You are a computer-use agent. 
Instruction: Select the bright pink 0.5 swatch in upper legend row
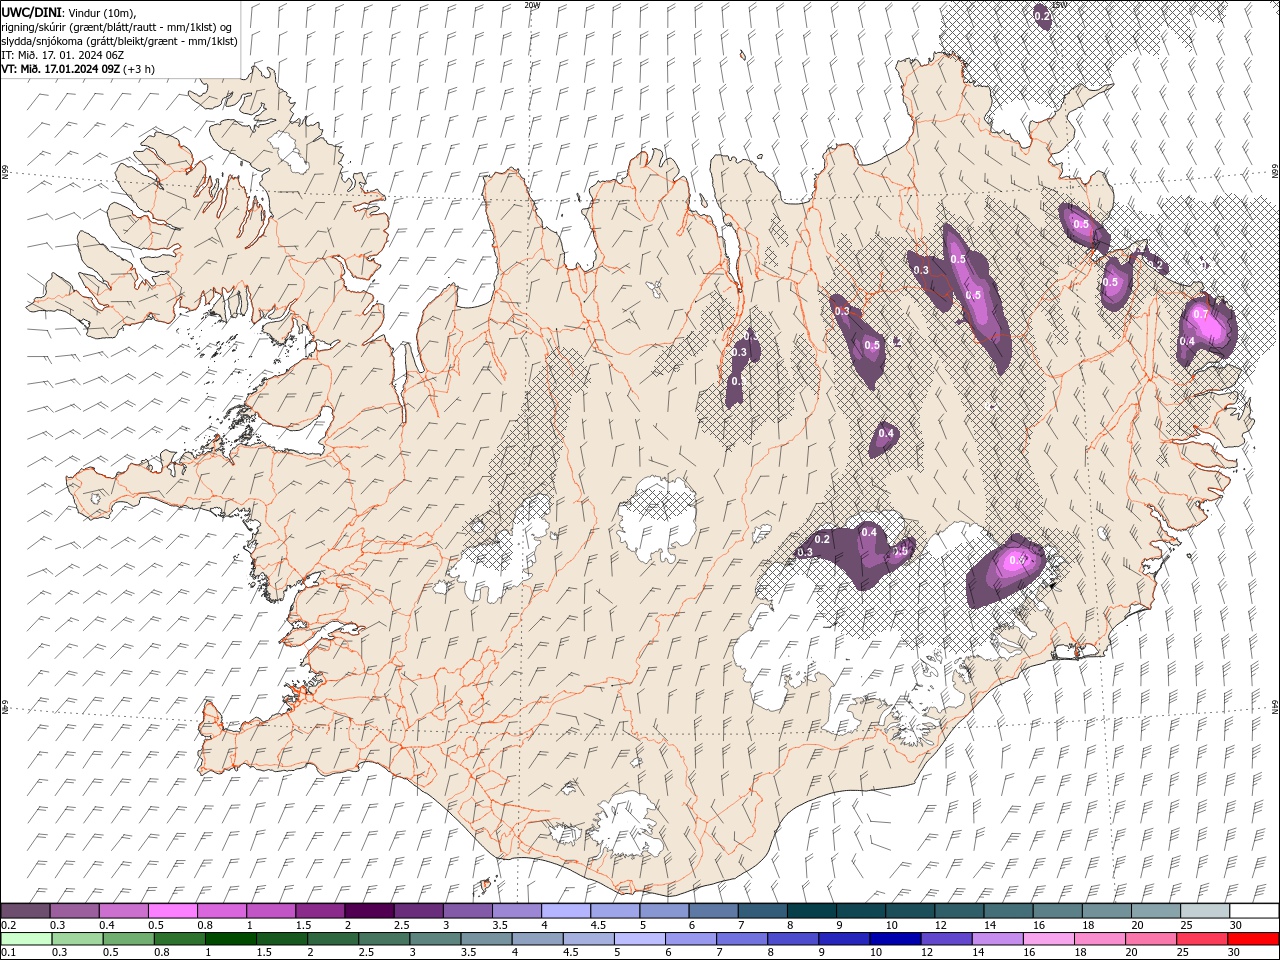(173, 911)
